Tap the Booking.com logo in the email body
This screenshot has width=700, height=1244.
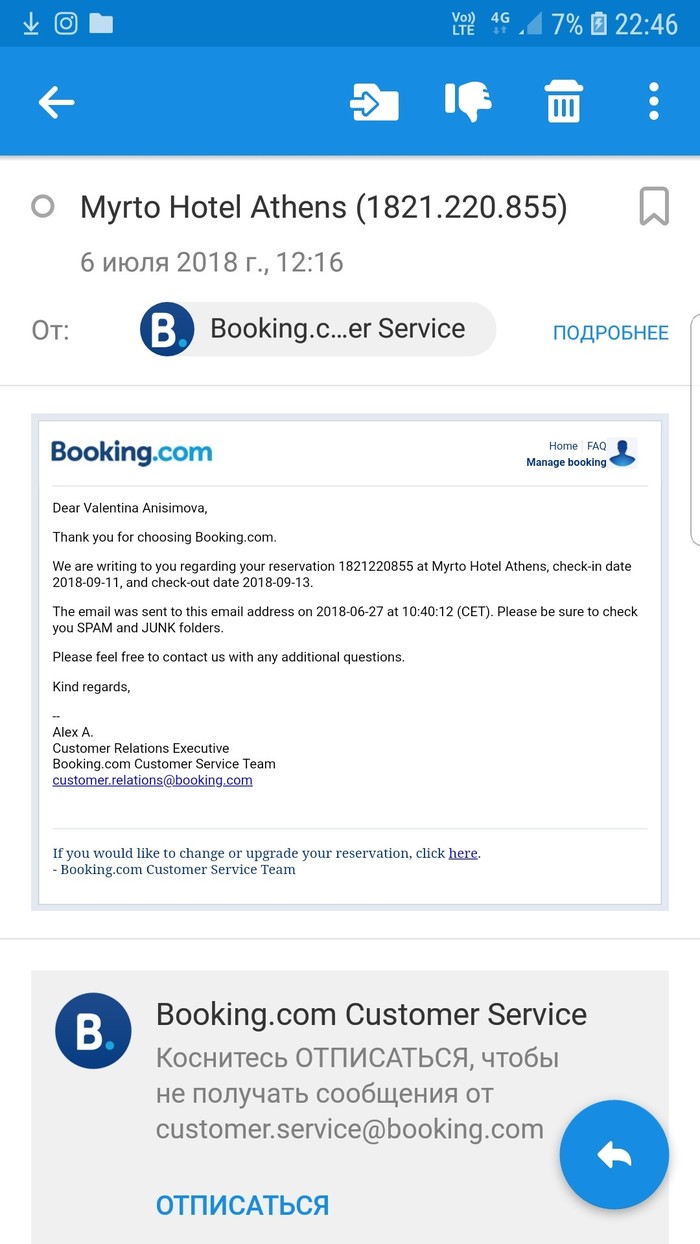pyautogui.click(x=132, y=452)
